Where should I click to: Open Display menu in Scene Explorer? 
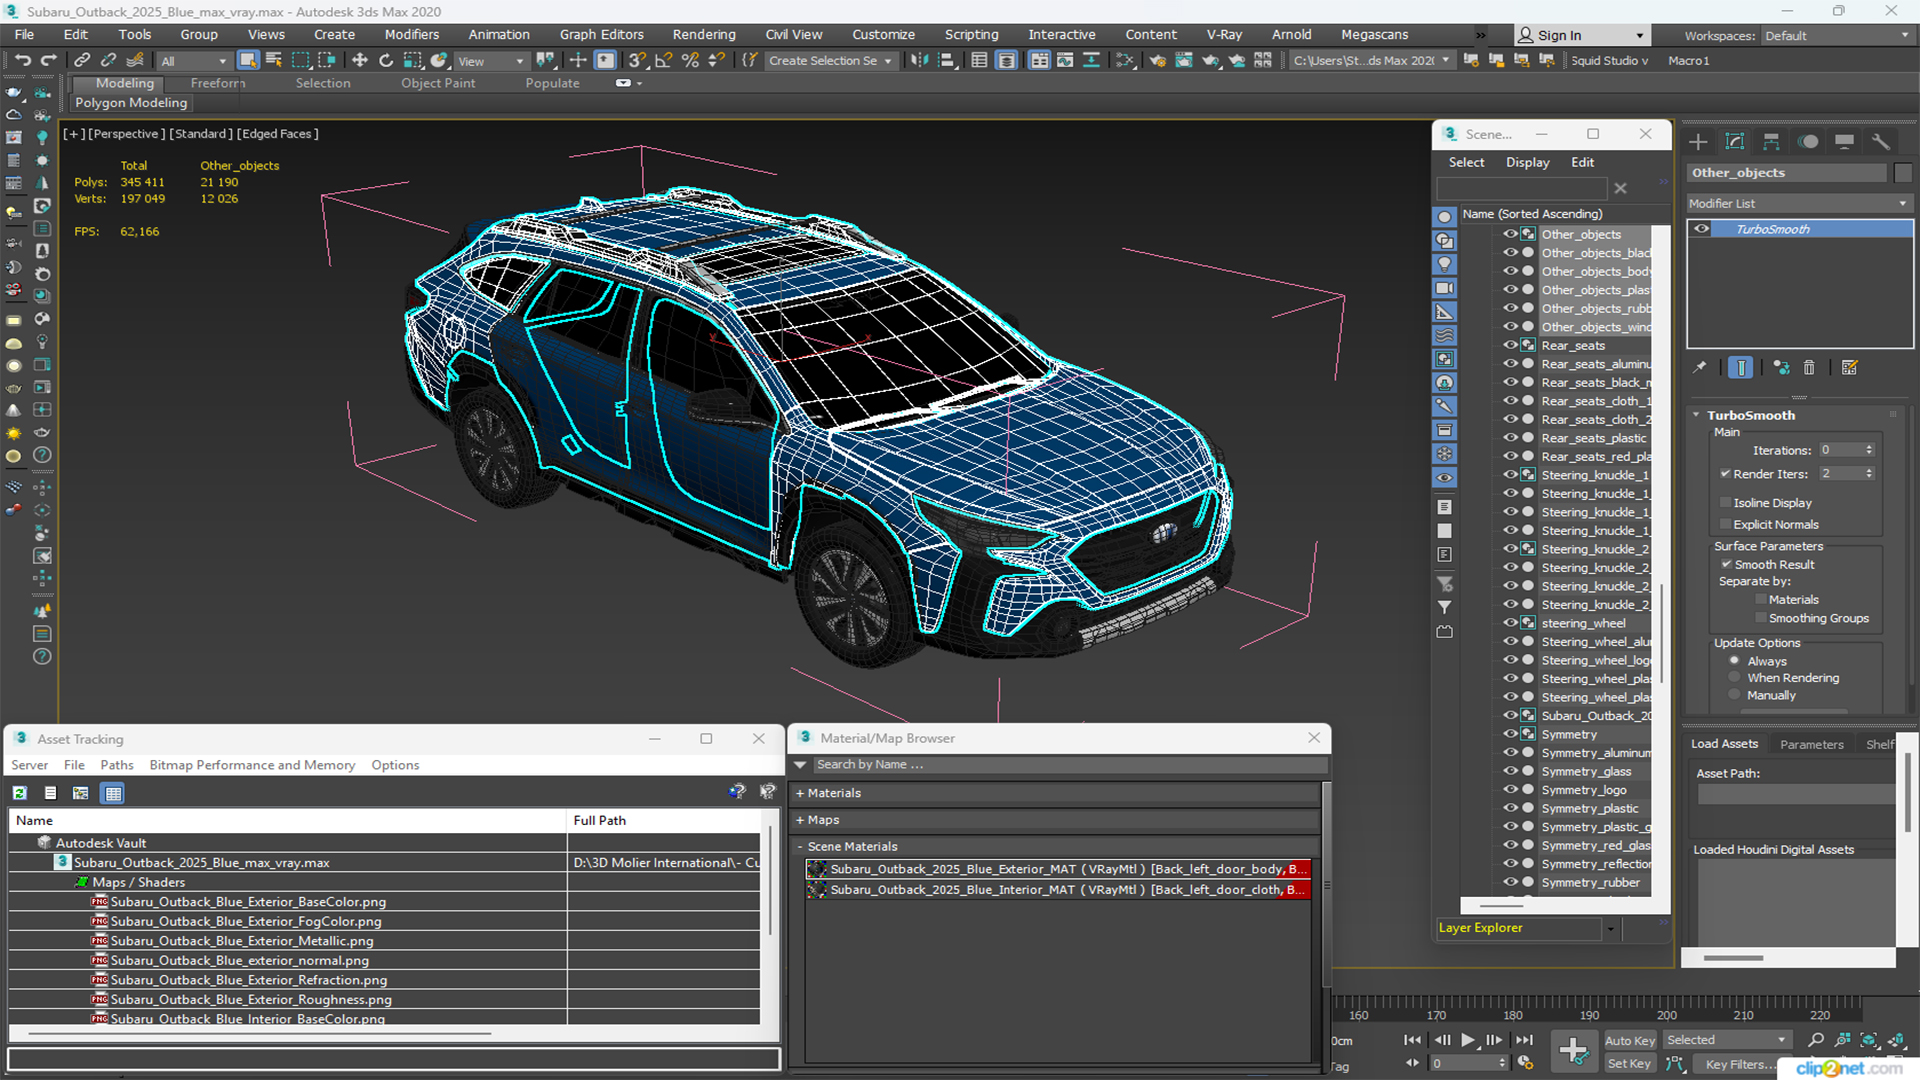point(1527,162)
